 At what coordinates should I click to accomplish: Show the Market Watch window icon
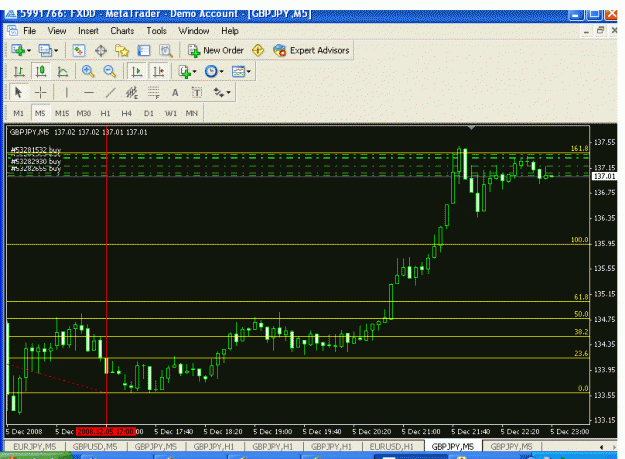pyautogui.click(x=79, y=51)
